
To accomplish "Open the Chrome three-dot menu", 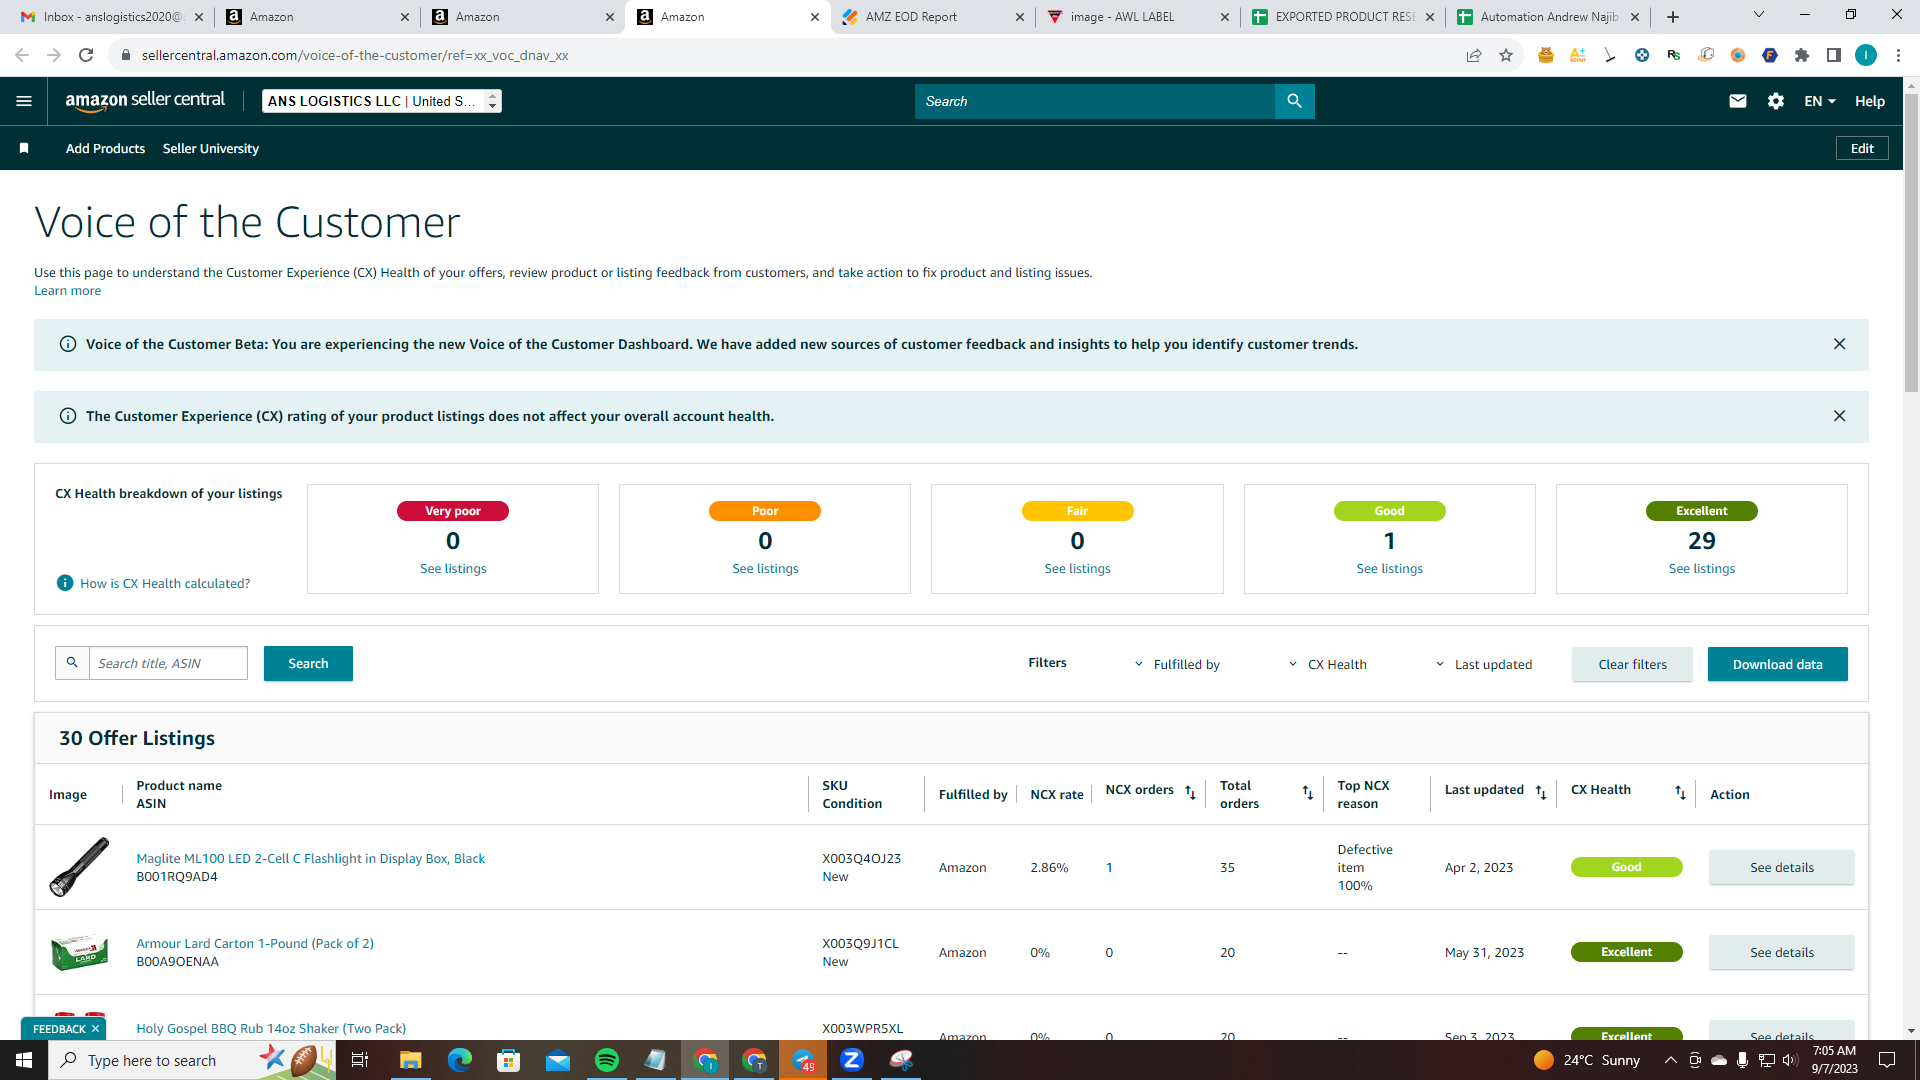I will tap(1898, 55).
